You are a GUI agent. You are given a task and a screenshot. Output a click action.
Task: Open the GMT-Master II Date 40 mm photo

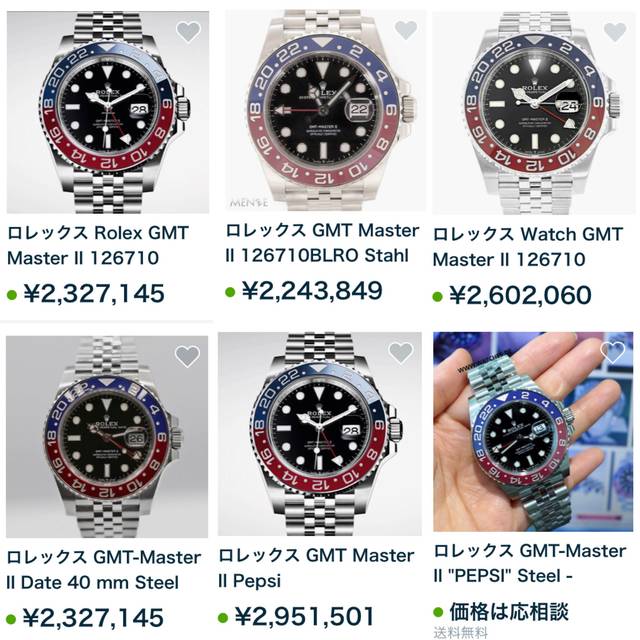[x=107, y=437]
